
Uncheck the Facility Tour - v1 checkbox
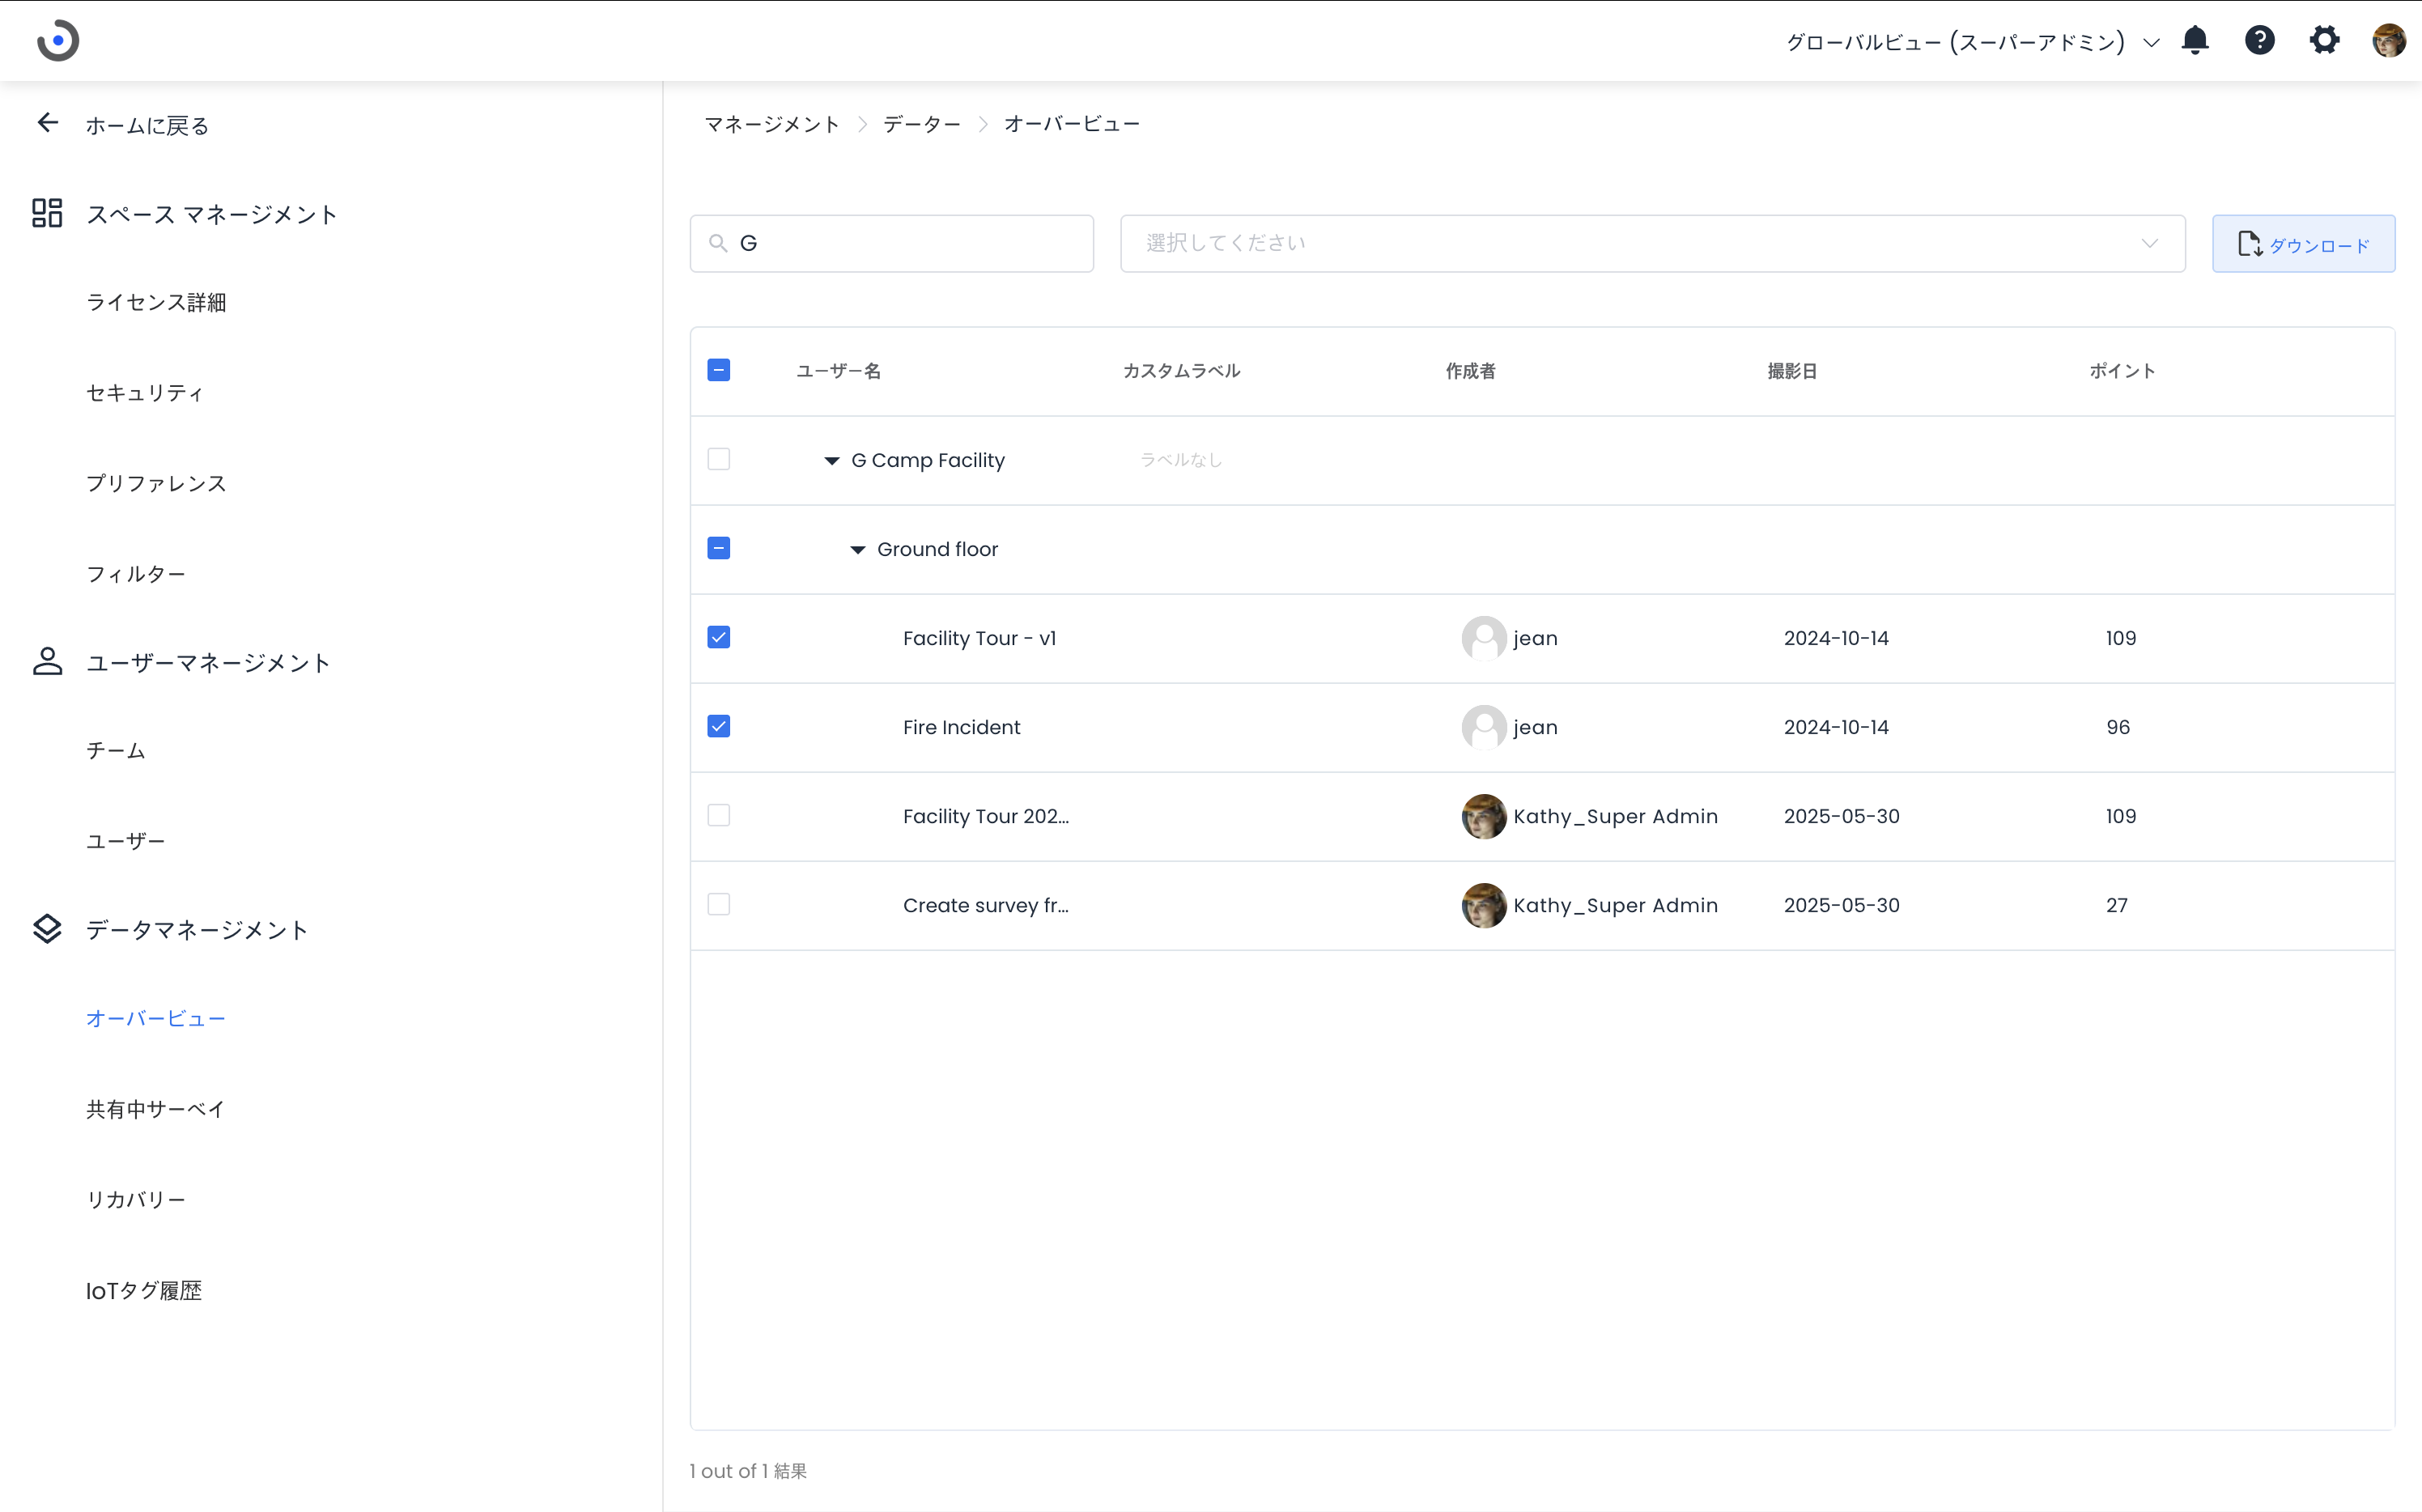[x=719, y=637]
